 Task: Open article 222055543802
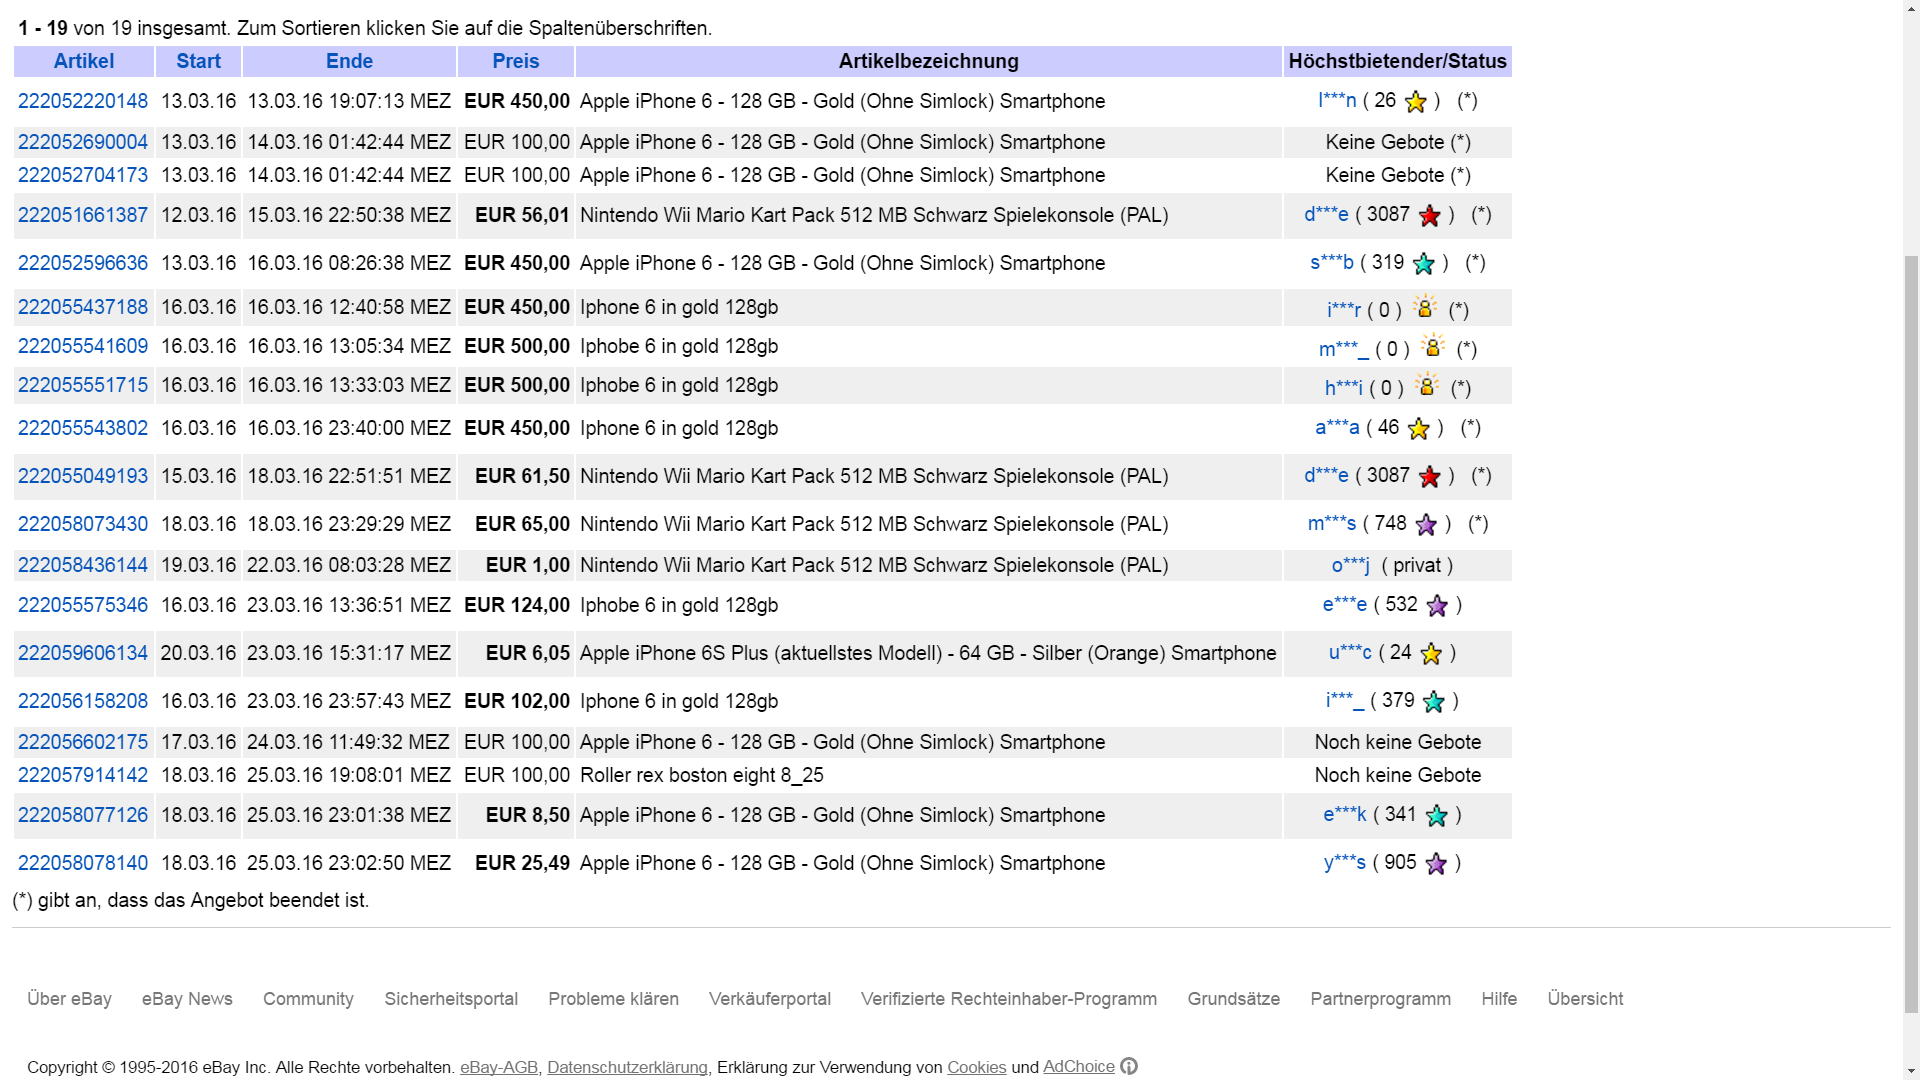click(83, 428)
